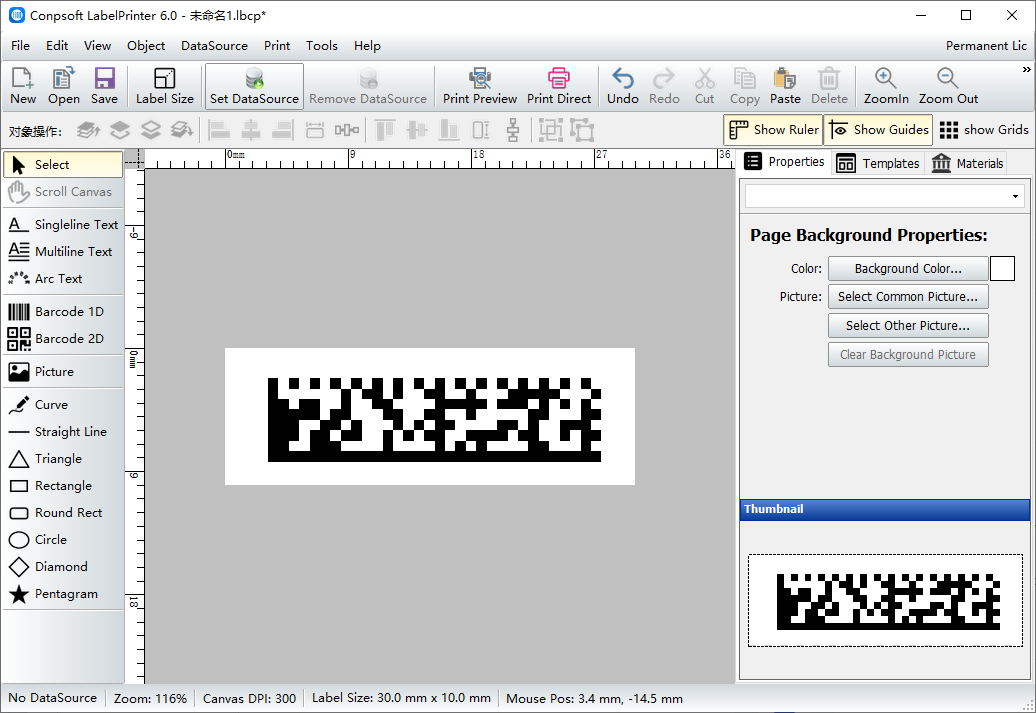Open a label file with Open icon
This screenshot has width=1036, height=713.
tap(63, 86)
